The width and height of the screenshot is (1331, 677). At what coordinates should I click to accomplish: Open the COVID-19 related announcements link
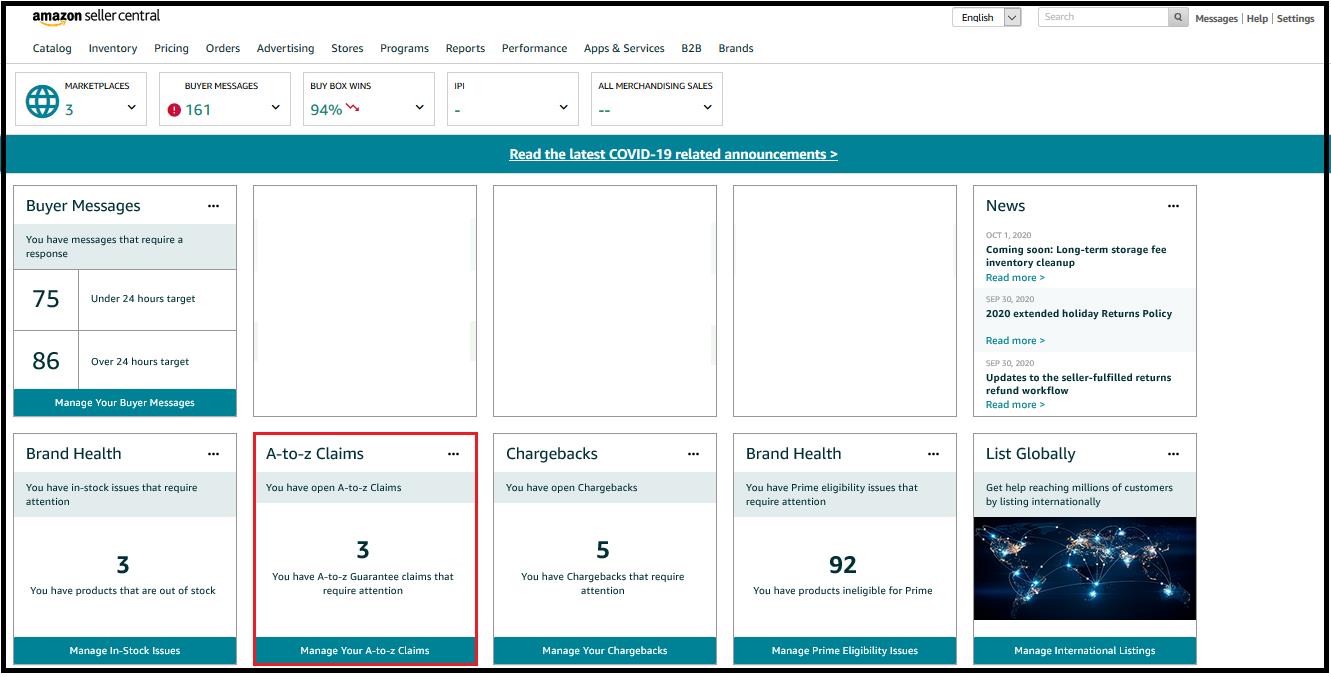pos(673,154)
